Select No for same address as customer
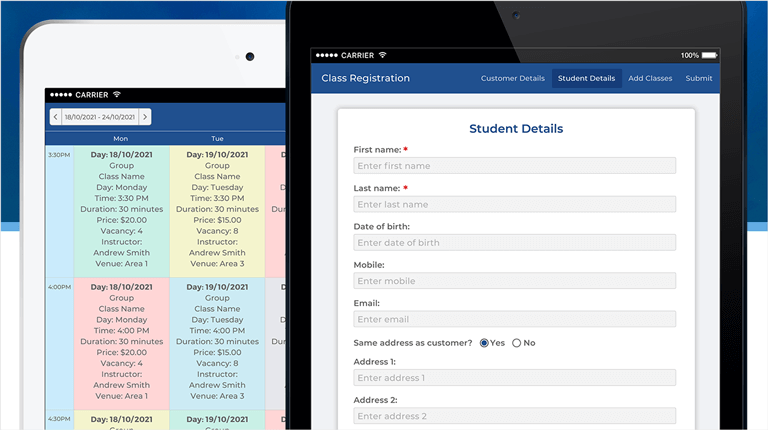This screenshot has height=430, width=768. point(517,343)
